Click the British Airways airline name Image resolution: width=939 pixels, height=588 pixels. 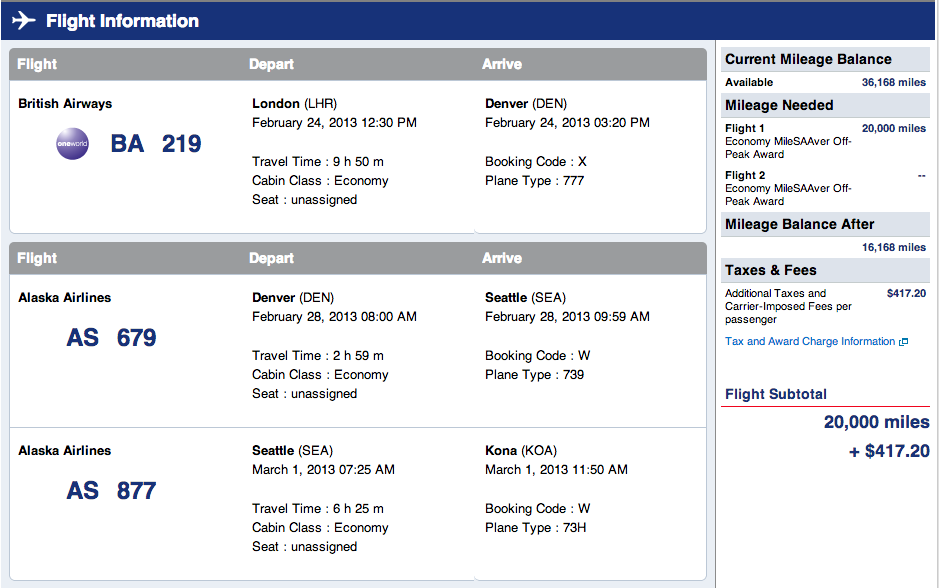click(65, 104)
